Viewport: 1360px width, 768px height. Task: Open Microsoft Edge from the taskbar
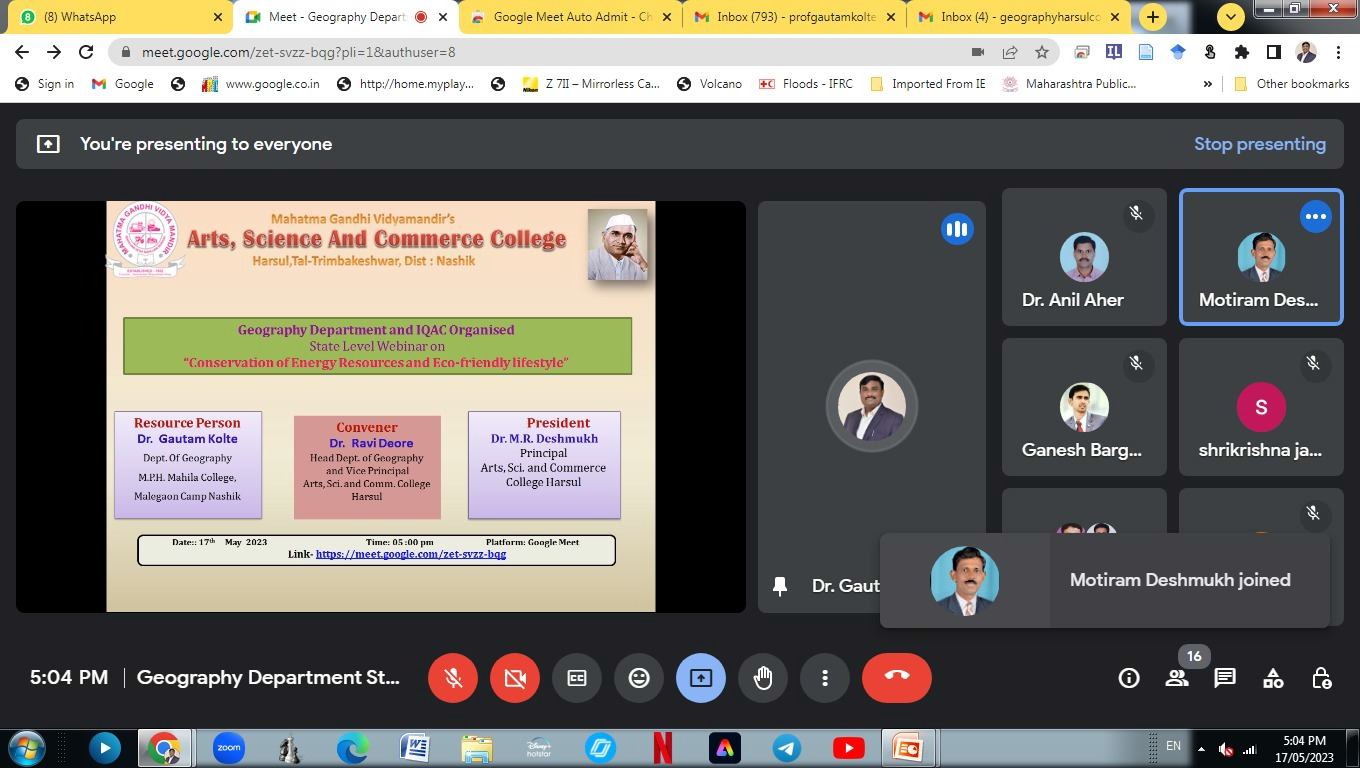click(352, 748)
